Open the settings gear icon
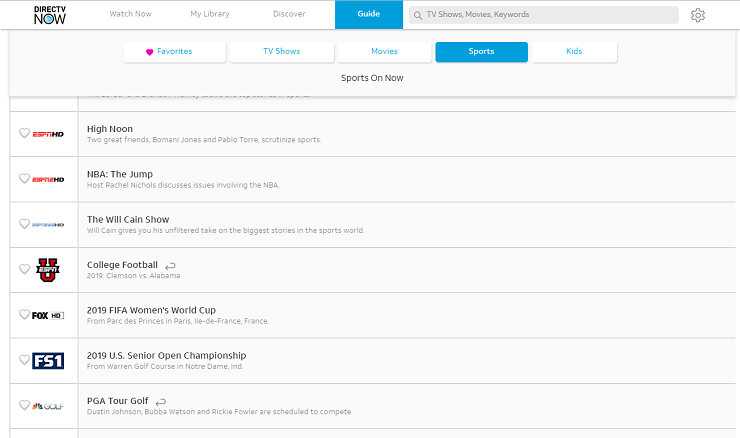The image size is (740, 438). 698,15
